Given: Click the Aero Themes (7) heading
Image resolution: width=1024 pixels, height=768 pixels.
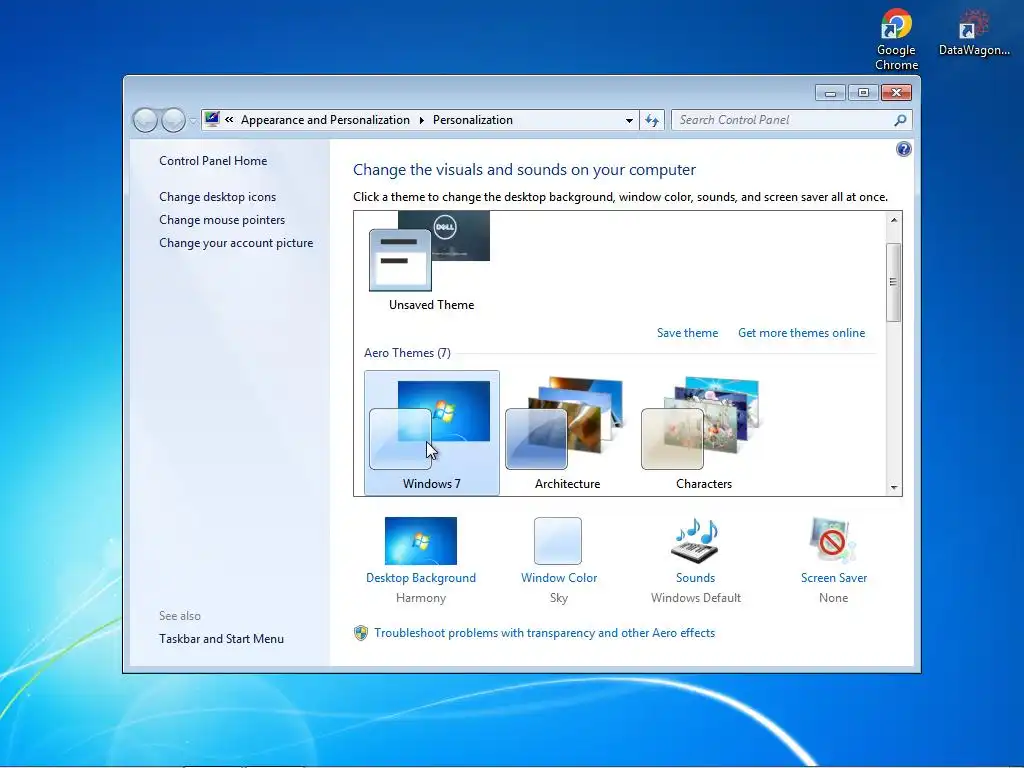Looking at the screenshot, I should pos(407,353).
